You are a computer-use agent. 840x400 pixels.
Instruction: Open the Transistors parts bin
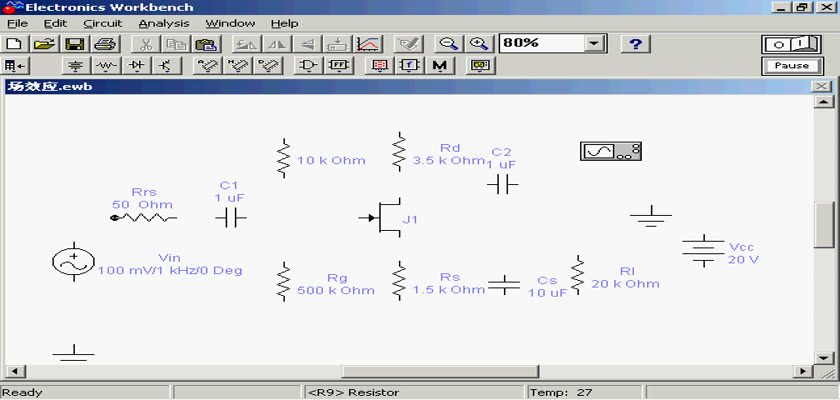tap(167, 66)
